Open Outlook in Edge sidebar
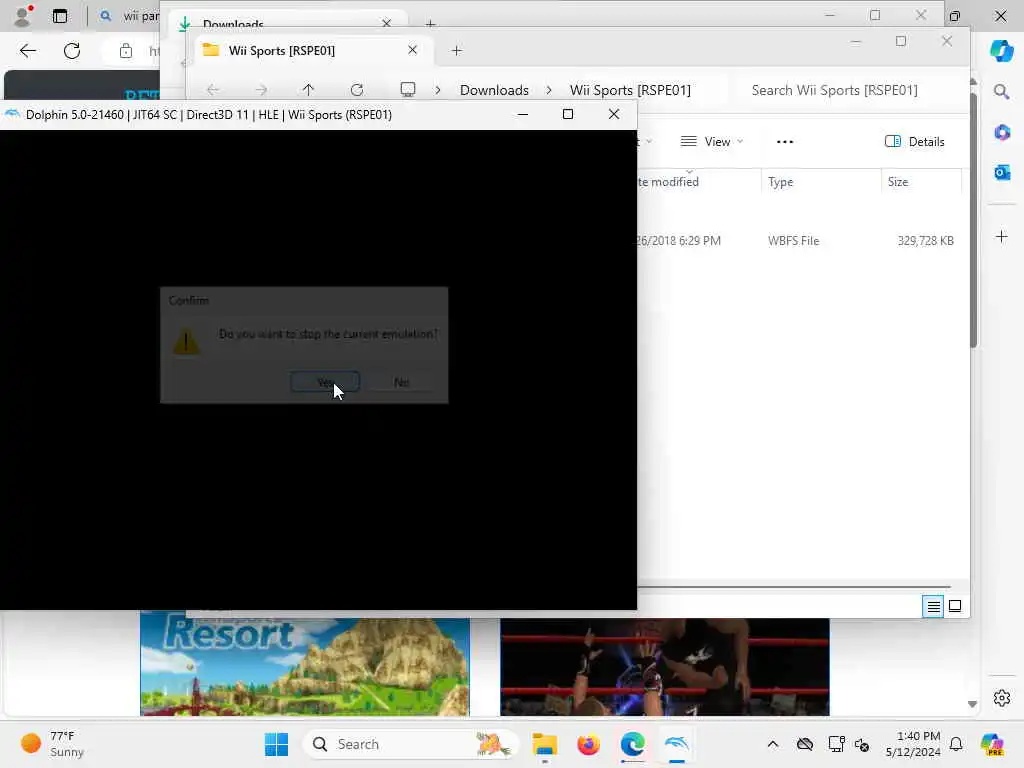 point(1002,172)
